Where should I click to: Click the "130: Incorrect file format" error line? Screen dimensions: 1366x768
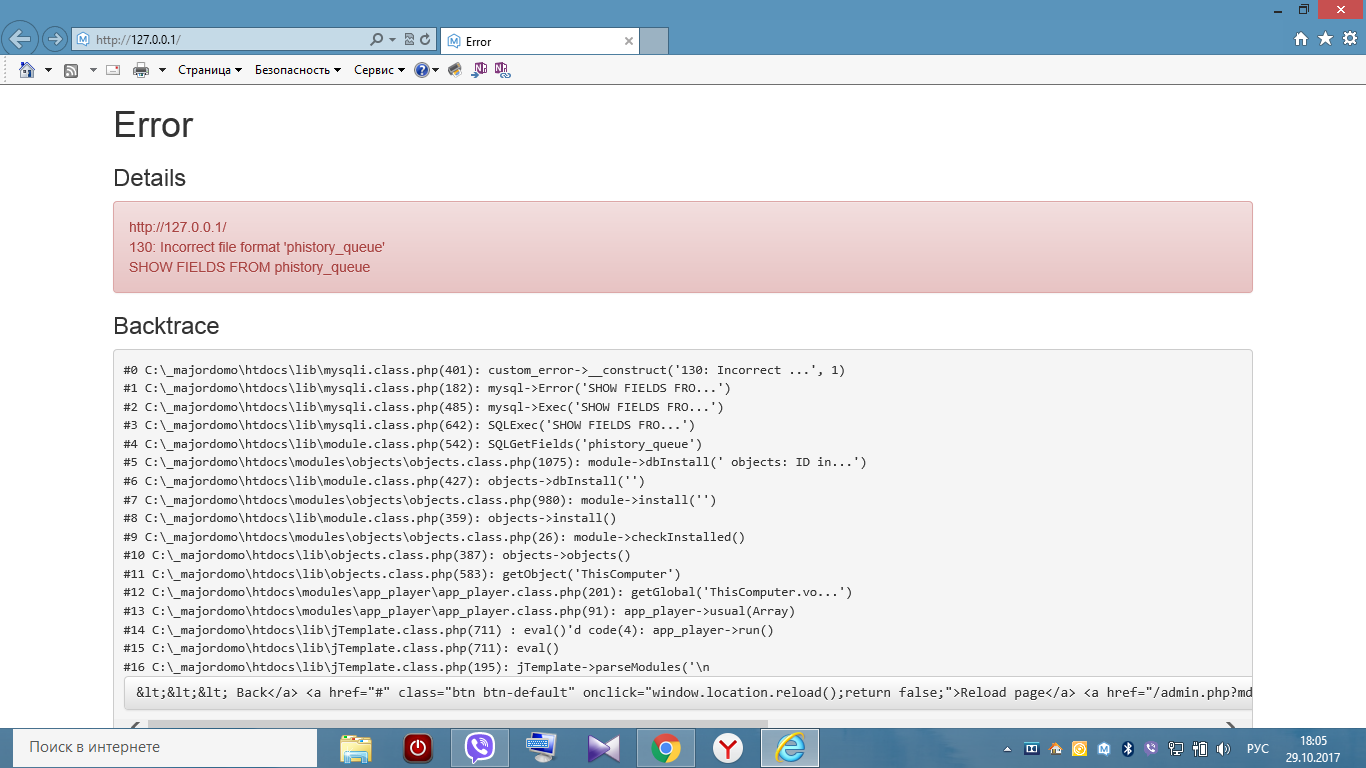click(257, 247)
